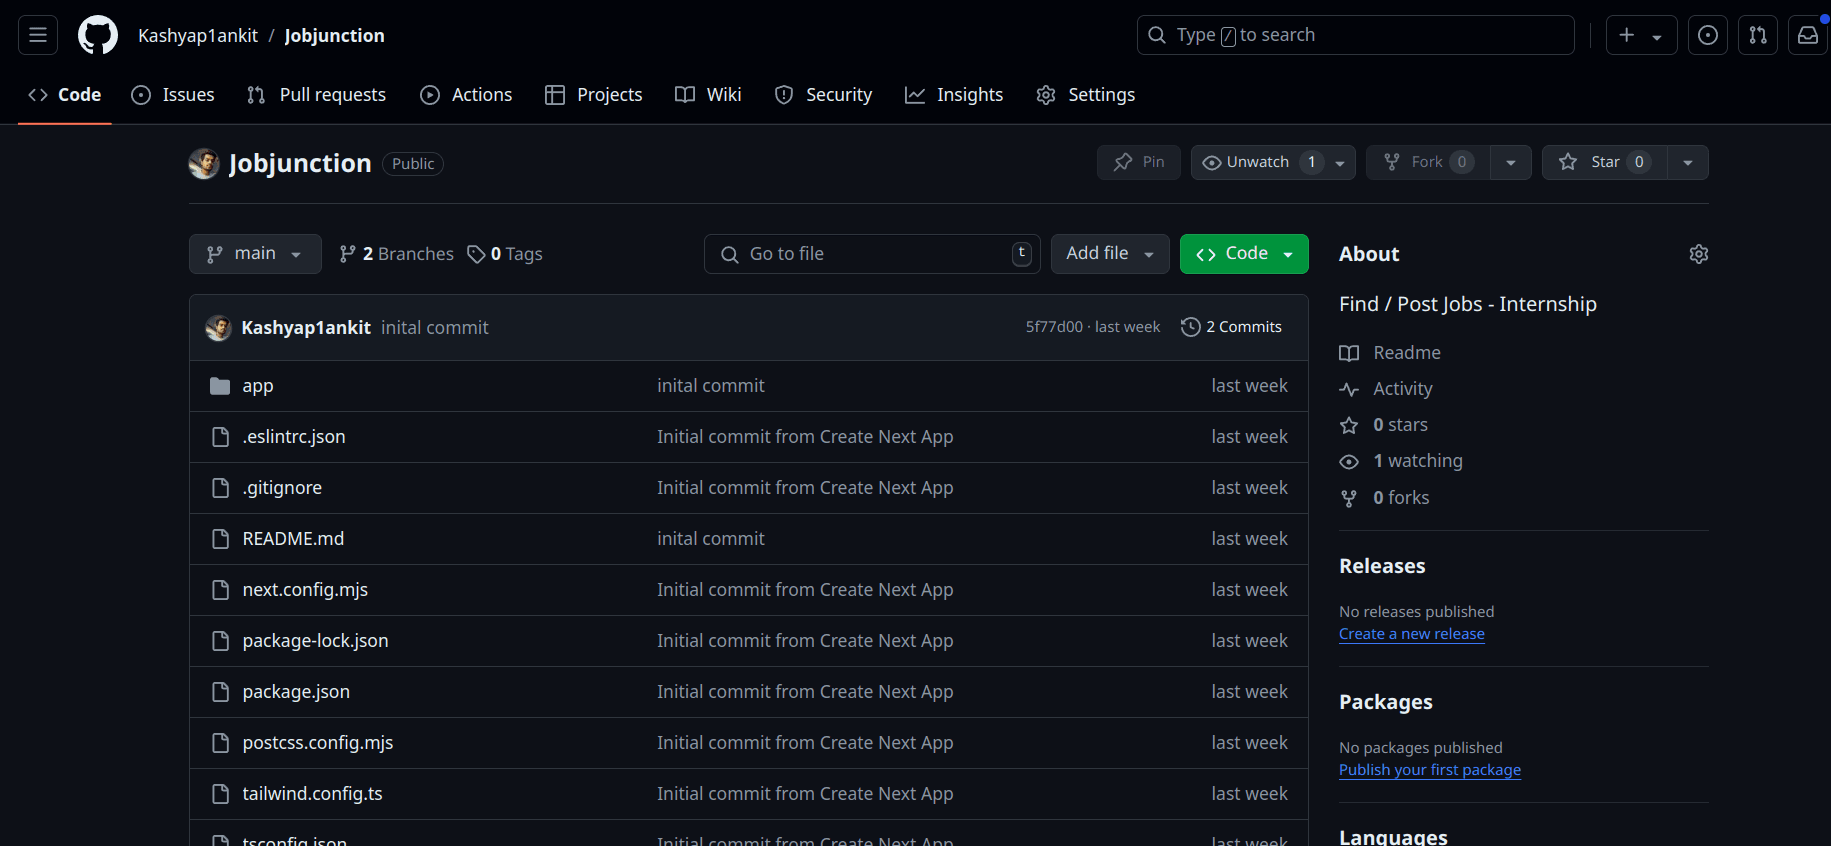Open the issues shortcut icon in header

point(1708,35)
